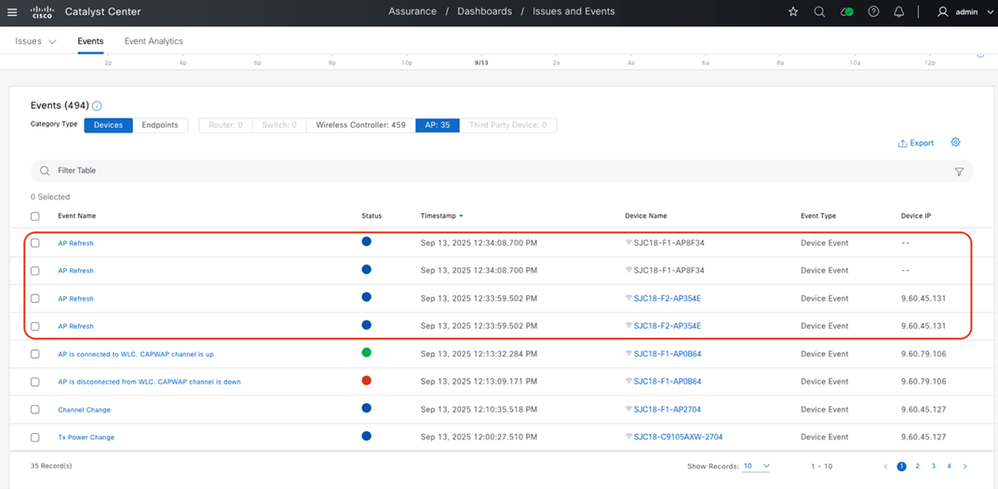Viewport: 998px width, 489px height.
Task: Select the Endpoints category type
Action: [x=160, y=125]
